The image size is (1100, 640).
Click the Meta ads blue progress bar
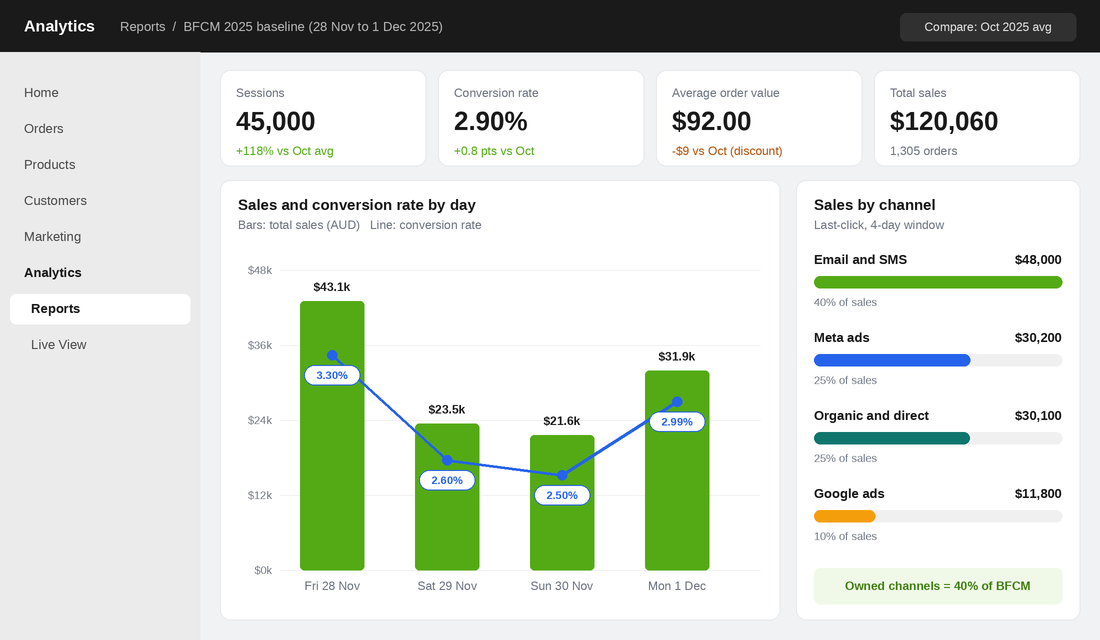point(892,360)
